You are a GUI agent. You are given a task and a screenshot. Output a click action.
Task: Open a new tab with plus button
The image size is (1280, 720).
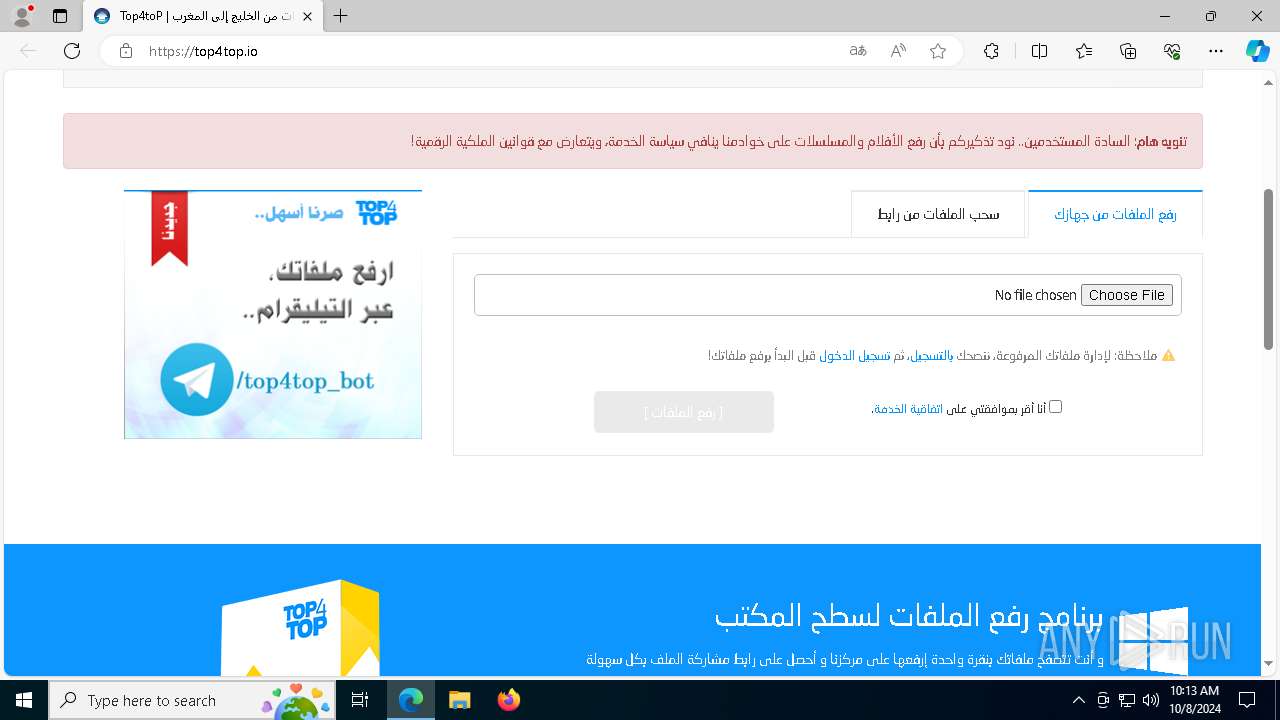[341, 16]
